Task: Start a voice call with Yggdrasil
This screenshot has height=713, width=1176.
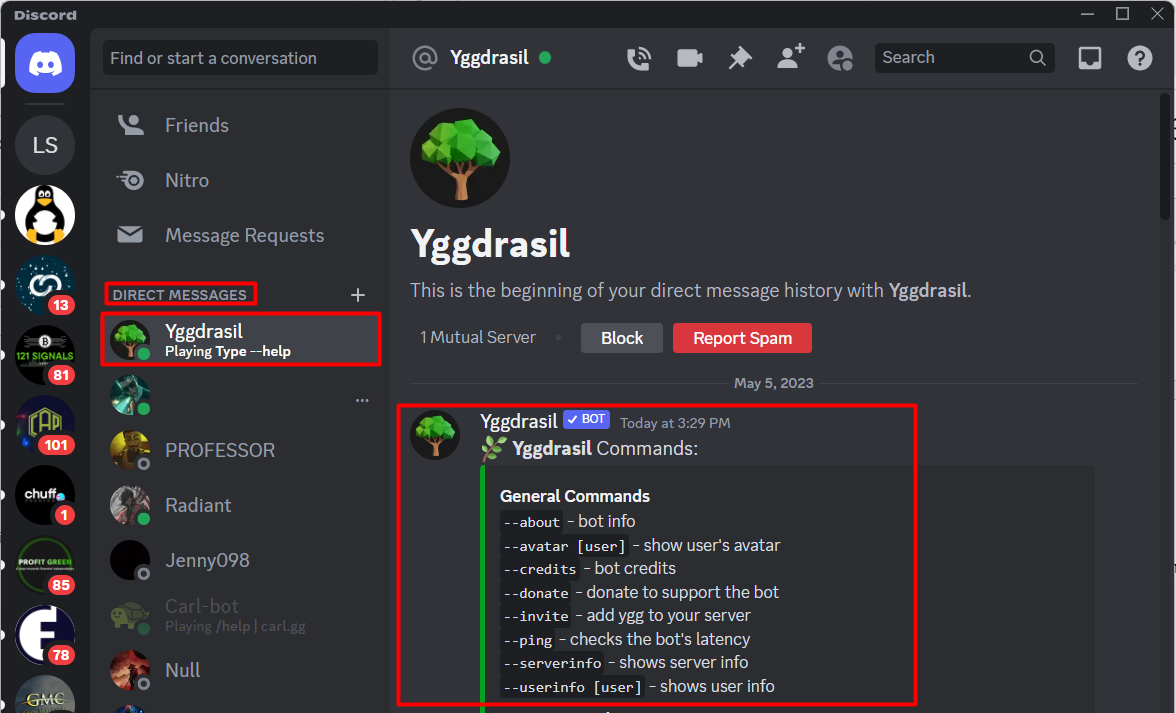Action: [x=638, y=58]
